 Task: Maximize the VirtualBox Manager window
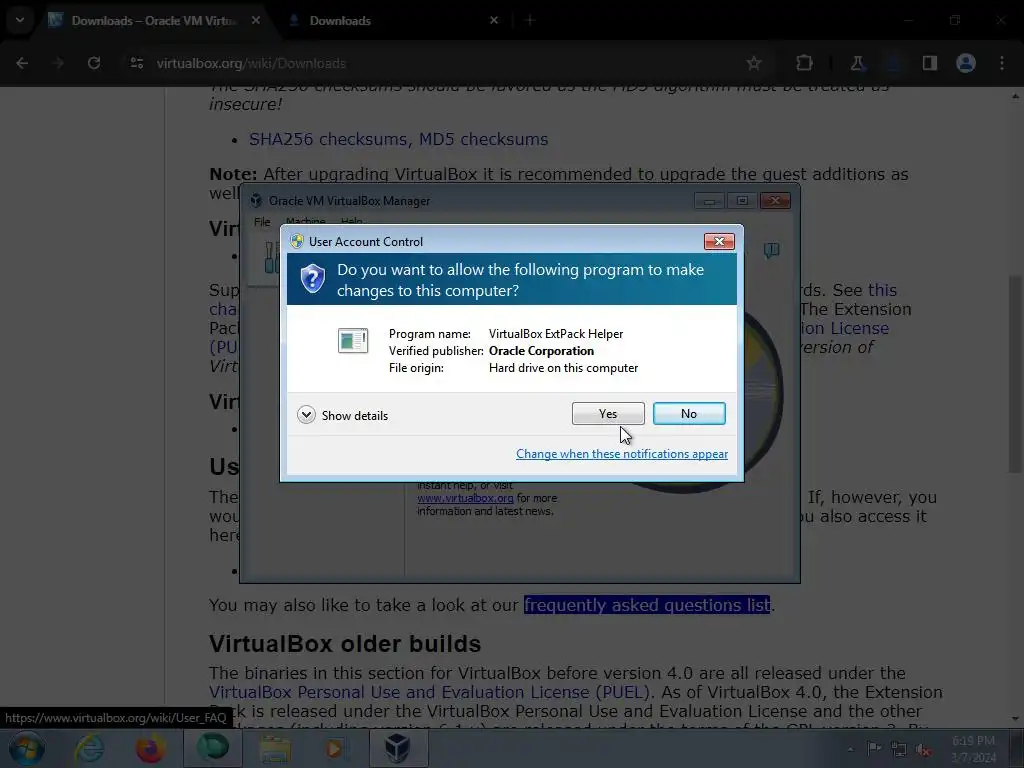[x=742, y=200]
